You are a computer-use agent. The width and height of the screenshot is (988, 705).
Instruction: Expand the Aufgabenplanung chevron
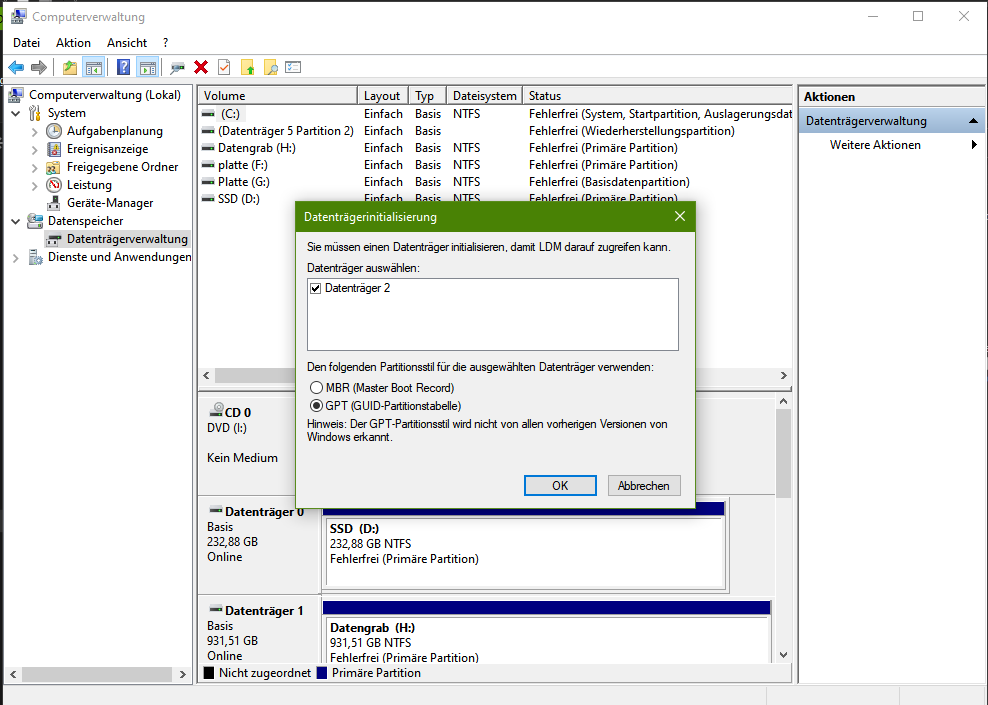coord(35,132)
